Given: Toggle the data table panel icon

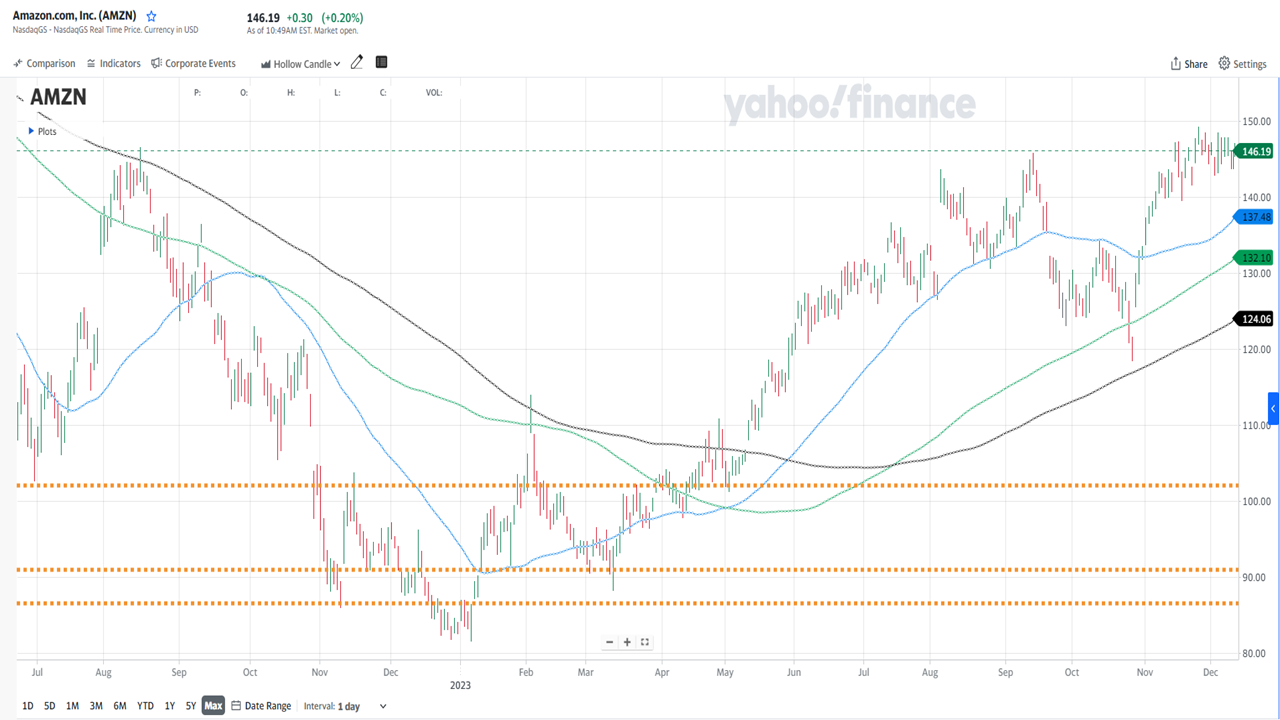Looking at the screenshot, I should point(381,62).
